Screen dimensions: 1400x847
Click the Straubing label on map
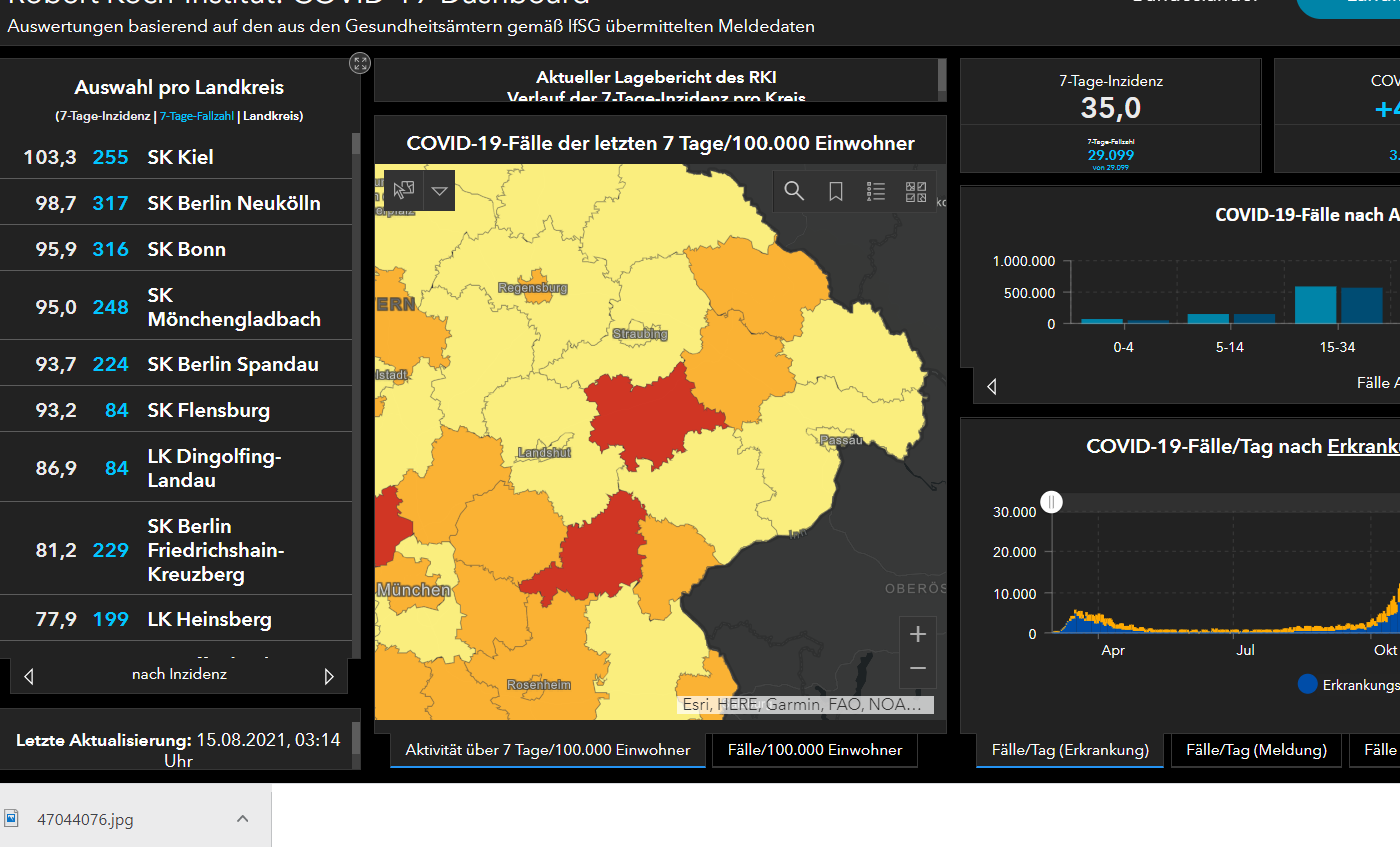640,334
